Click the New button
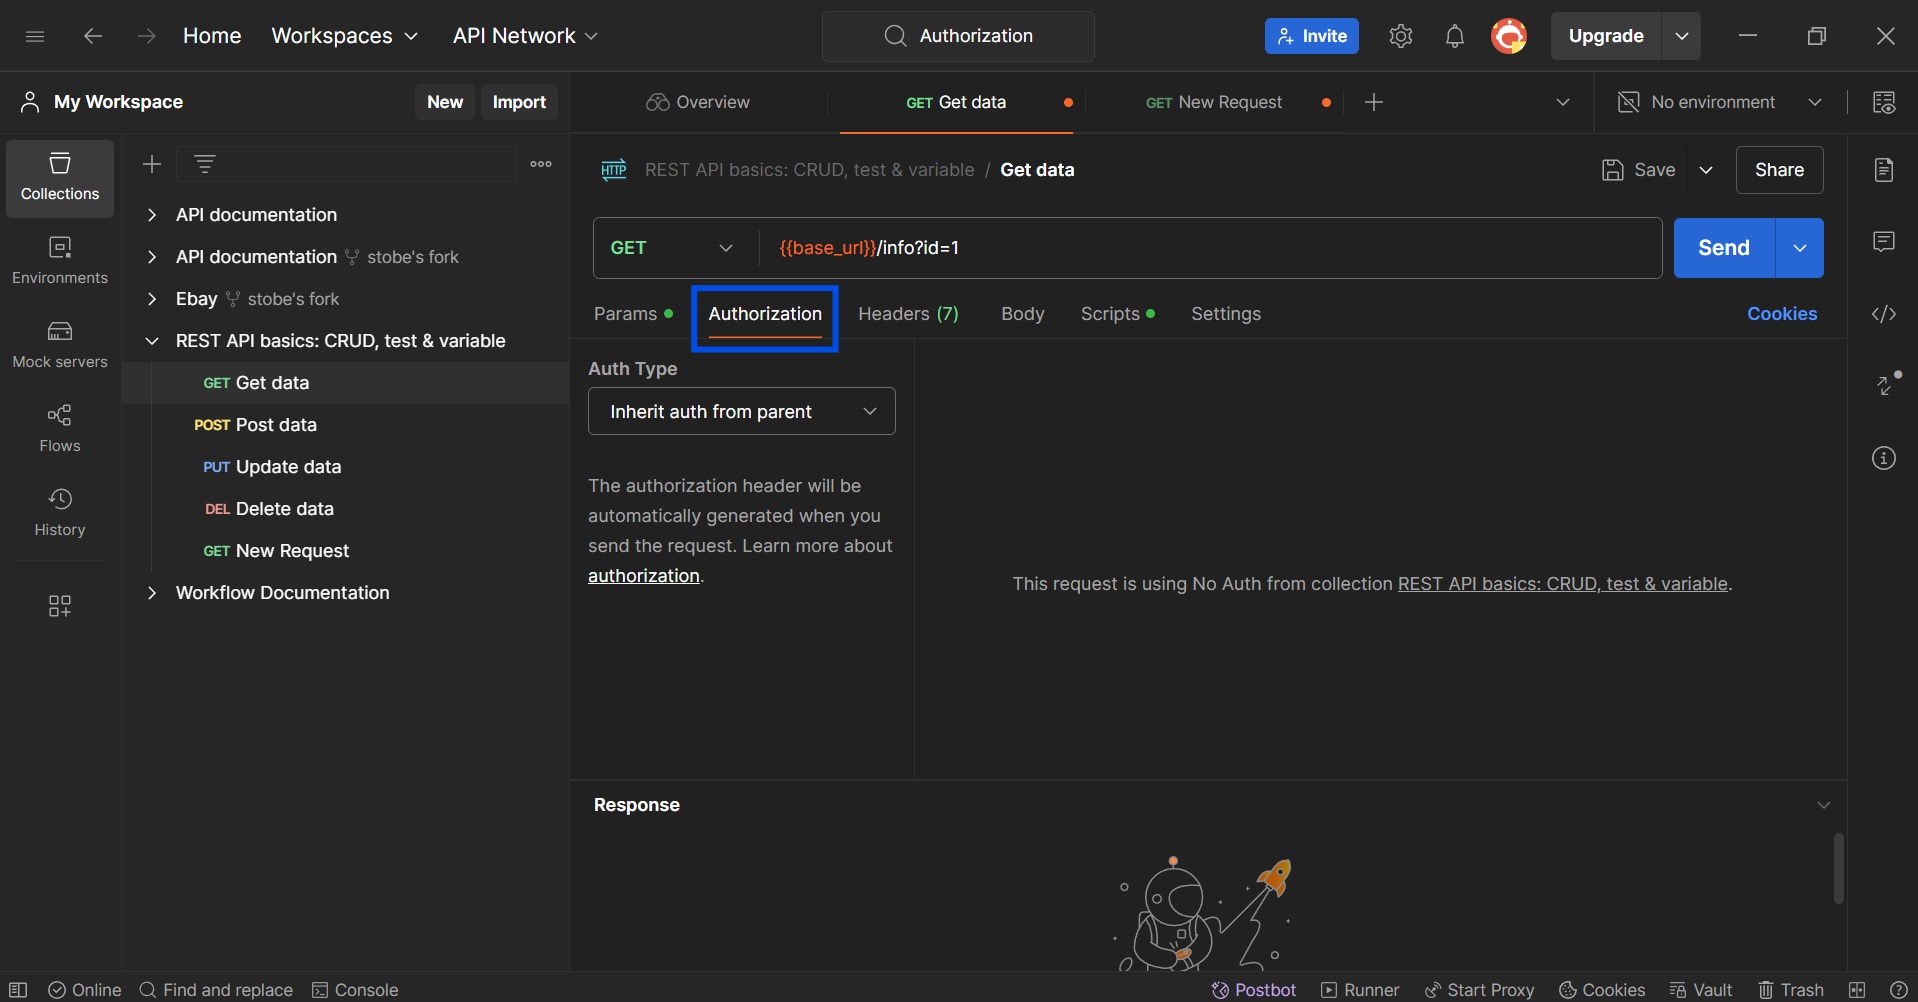The image size is (1918, 1002). tap(445, 102)
